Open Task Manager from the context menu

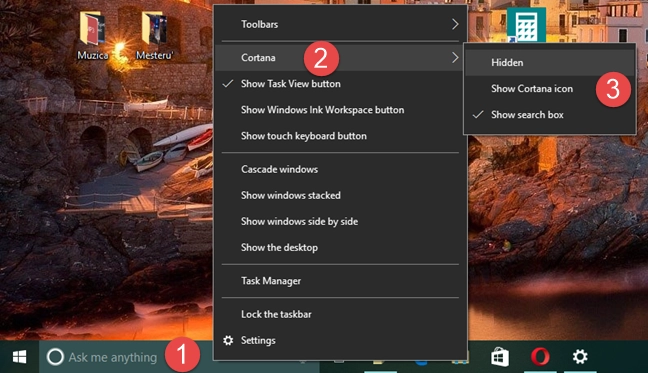[x=341, y=281]
